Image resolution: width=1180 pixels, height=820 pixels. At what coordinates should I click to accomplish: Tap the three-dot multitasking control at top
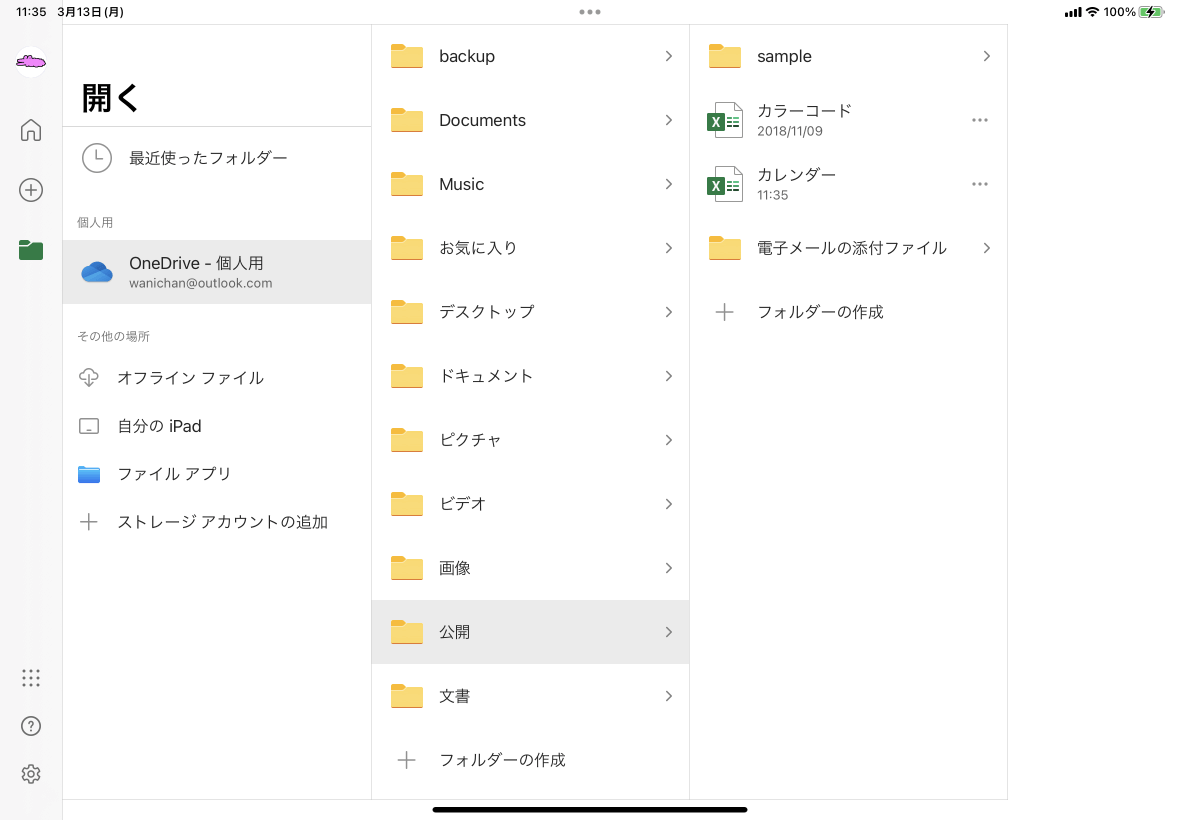coord(590,12)
